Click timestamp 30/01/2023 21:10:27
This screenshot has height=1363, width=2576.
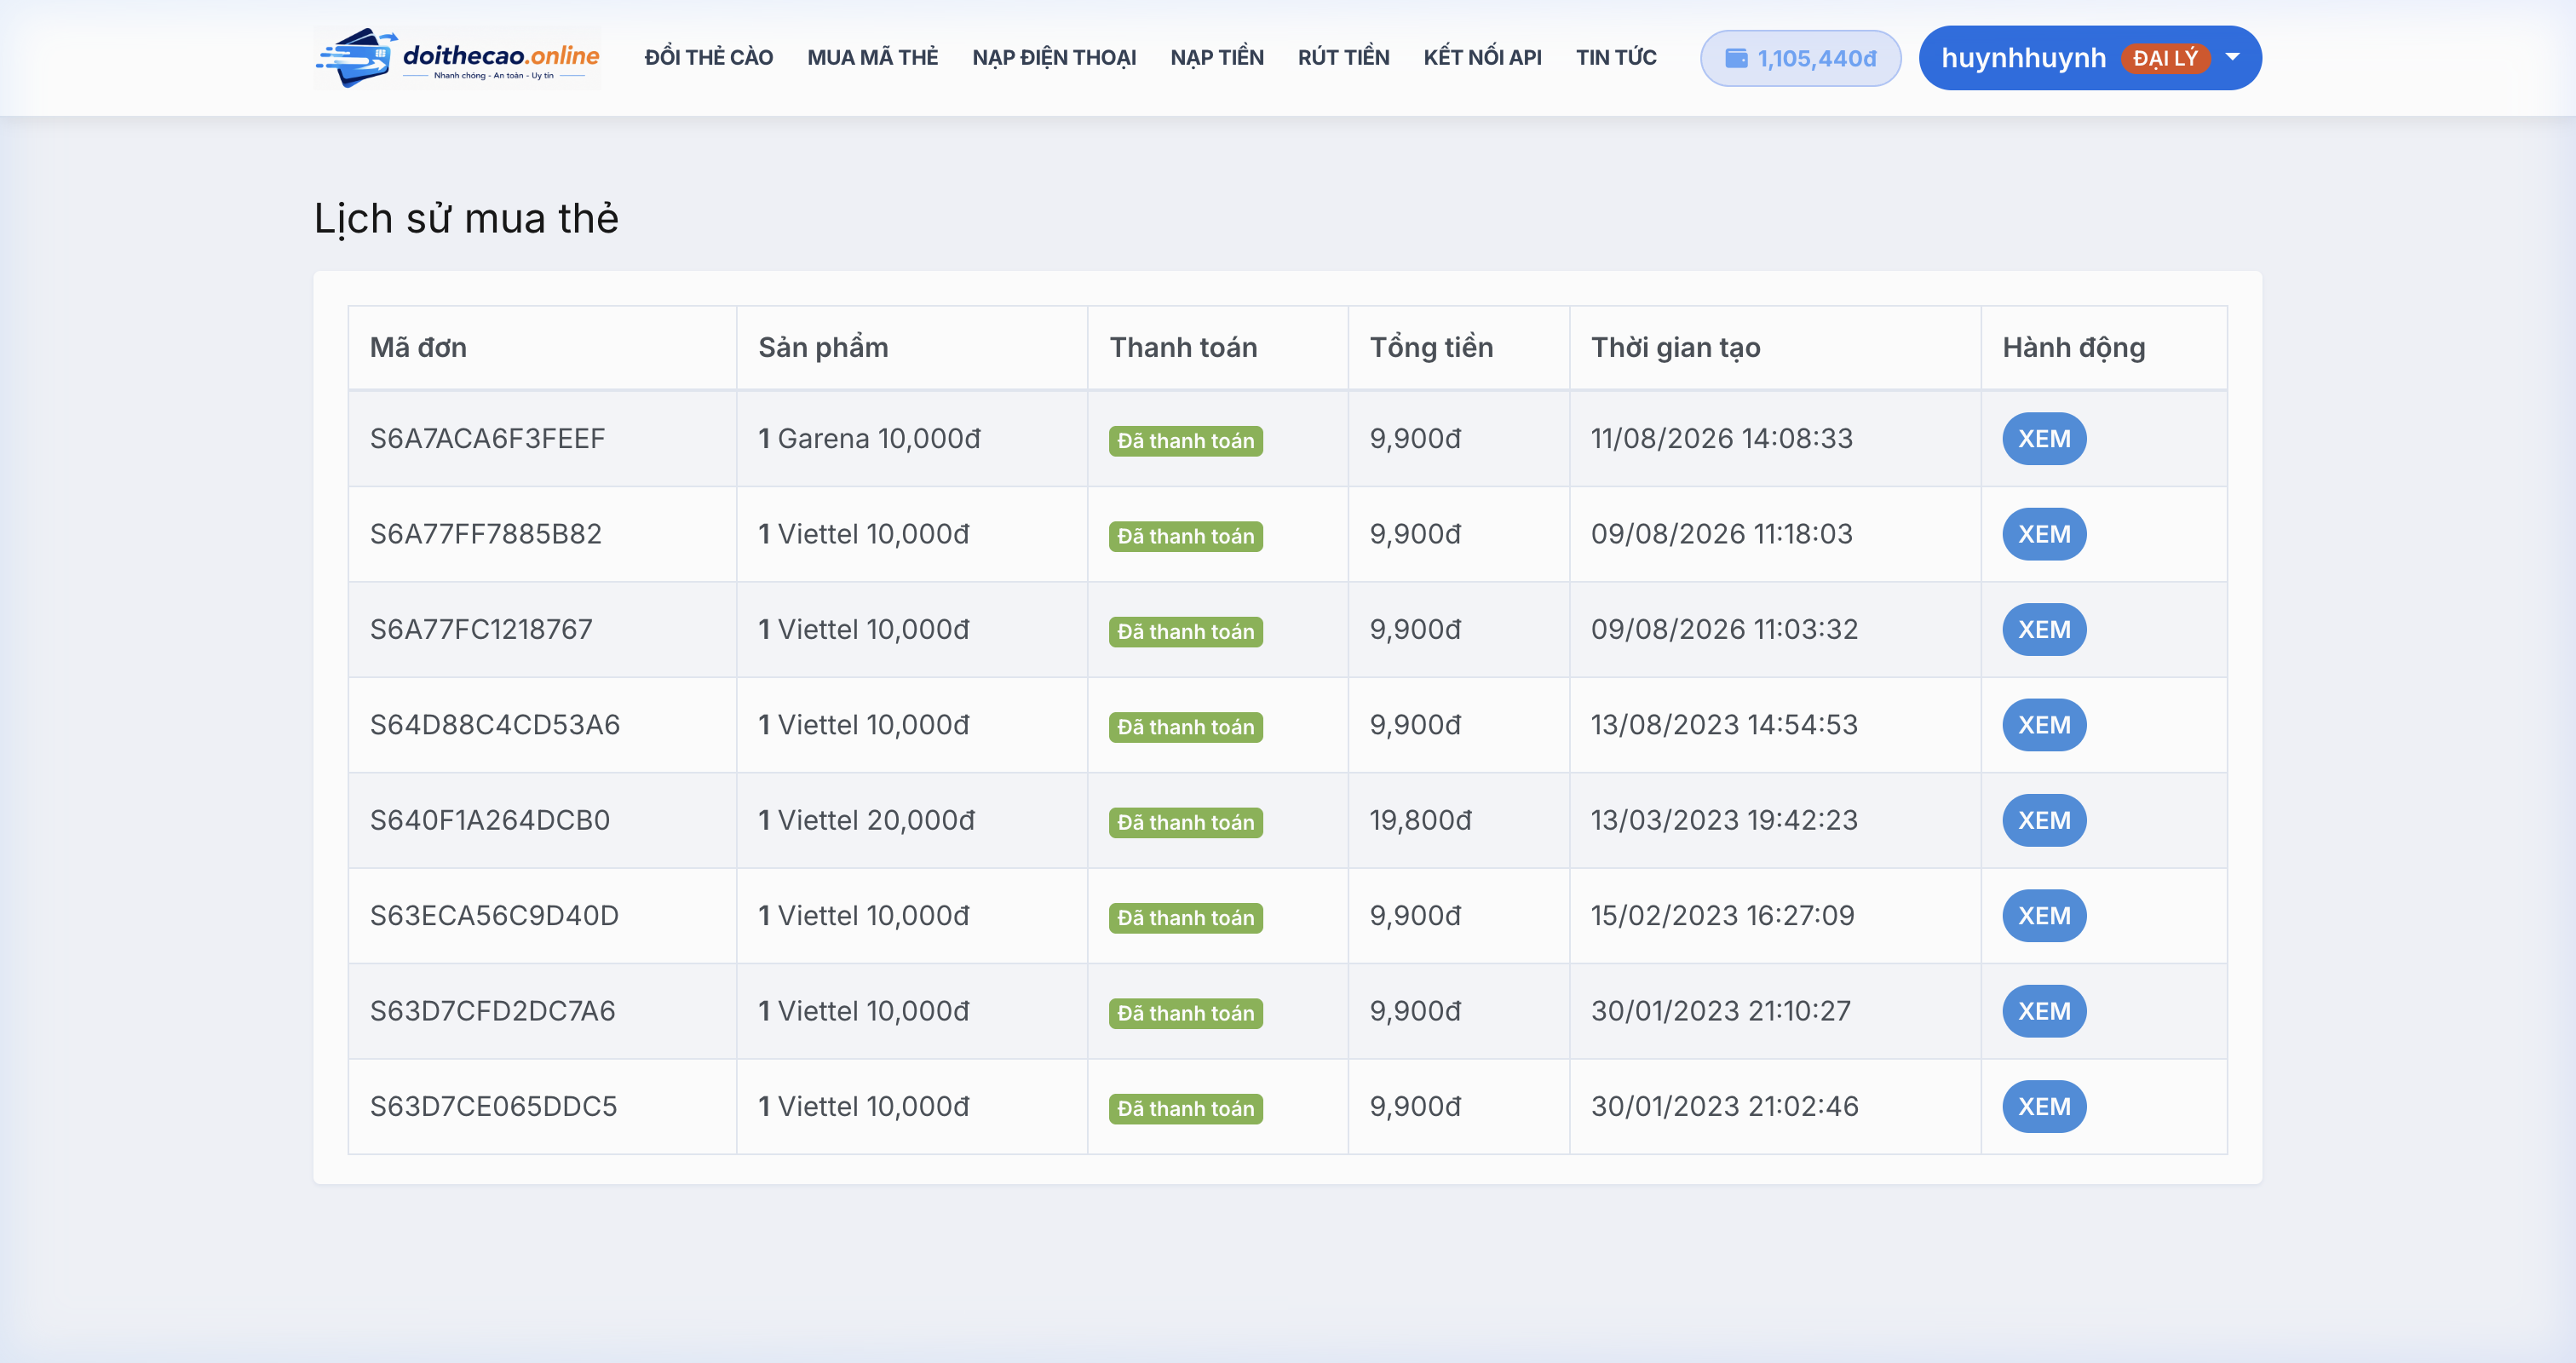click(1720, 1012)
